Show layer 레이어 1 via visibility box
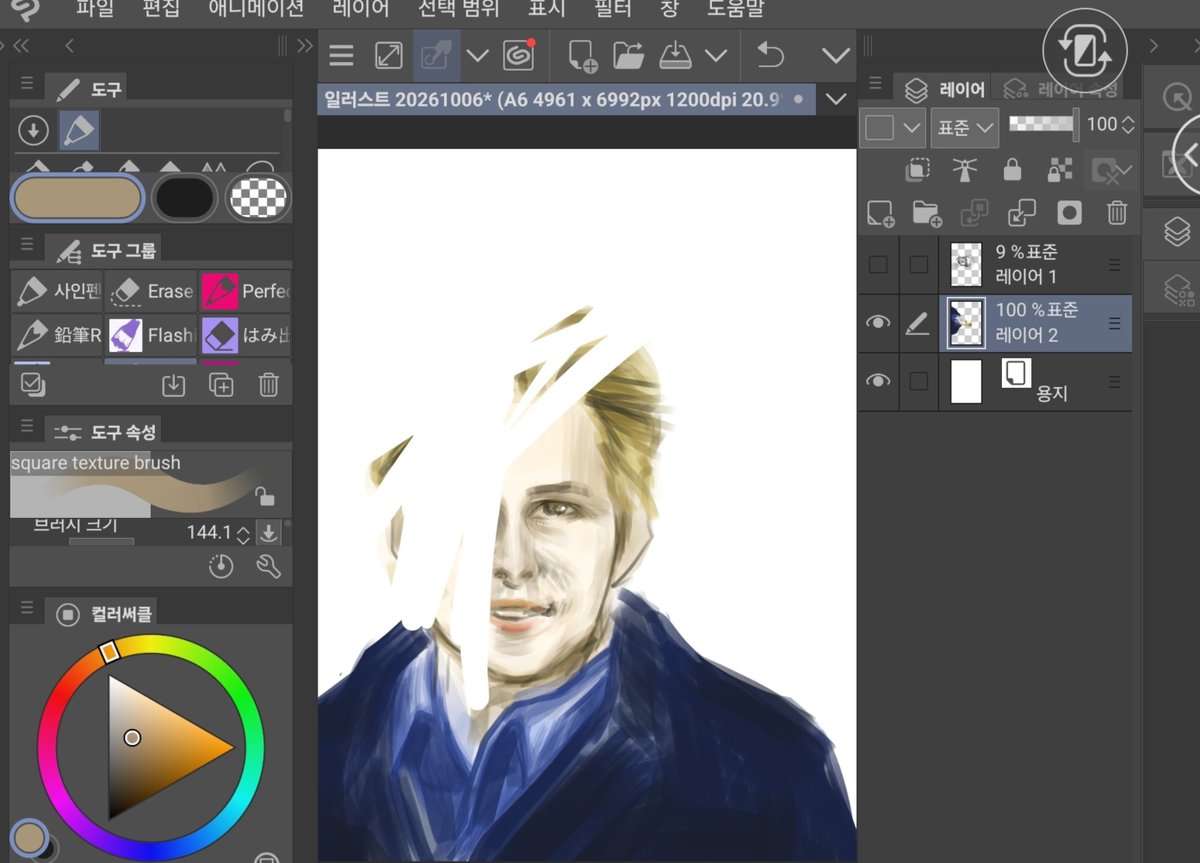Image resolution: width=1200 pixels, height=863 pixels. click(x=878, y=265)
